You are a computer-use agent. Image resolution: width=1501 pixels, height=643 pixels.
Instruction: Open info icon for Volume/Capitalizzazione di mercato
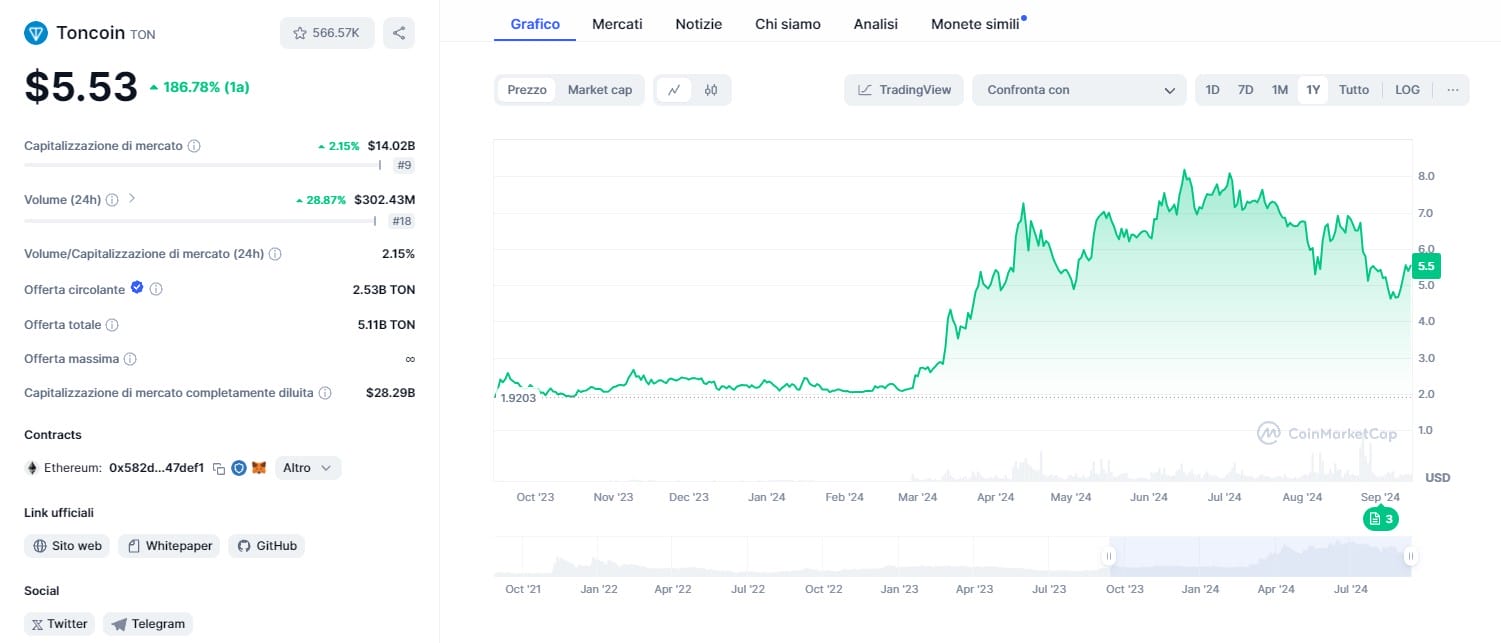(275, 254)
